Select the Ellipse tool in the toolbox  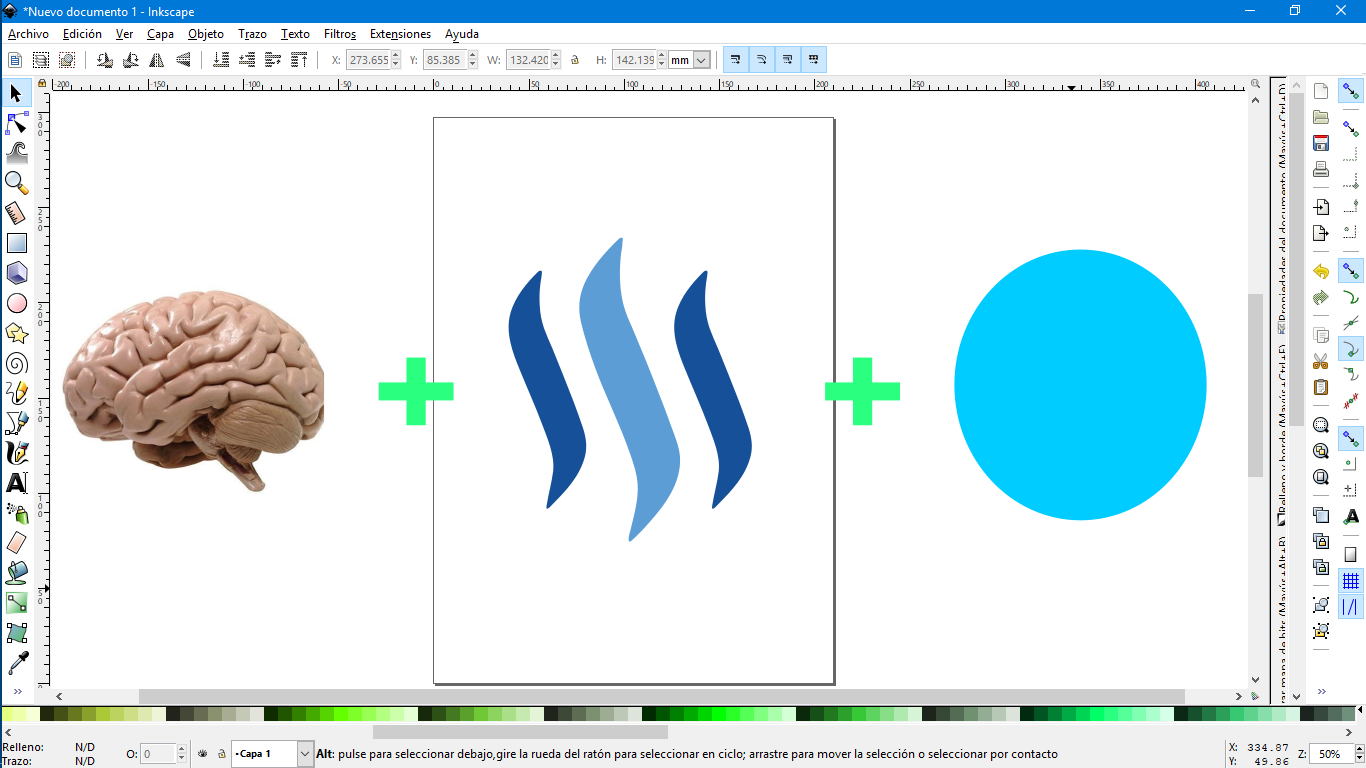(17, 303)
